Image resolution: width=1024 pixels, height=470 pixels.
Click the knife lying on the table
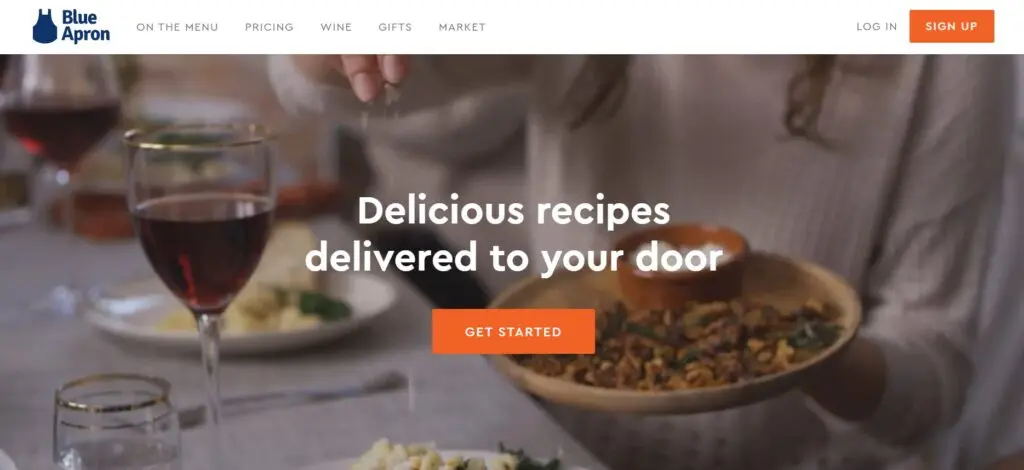pyautogui.click(x=294, y=397)
